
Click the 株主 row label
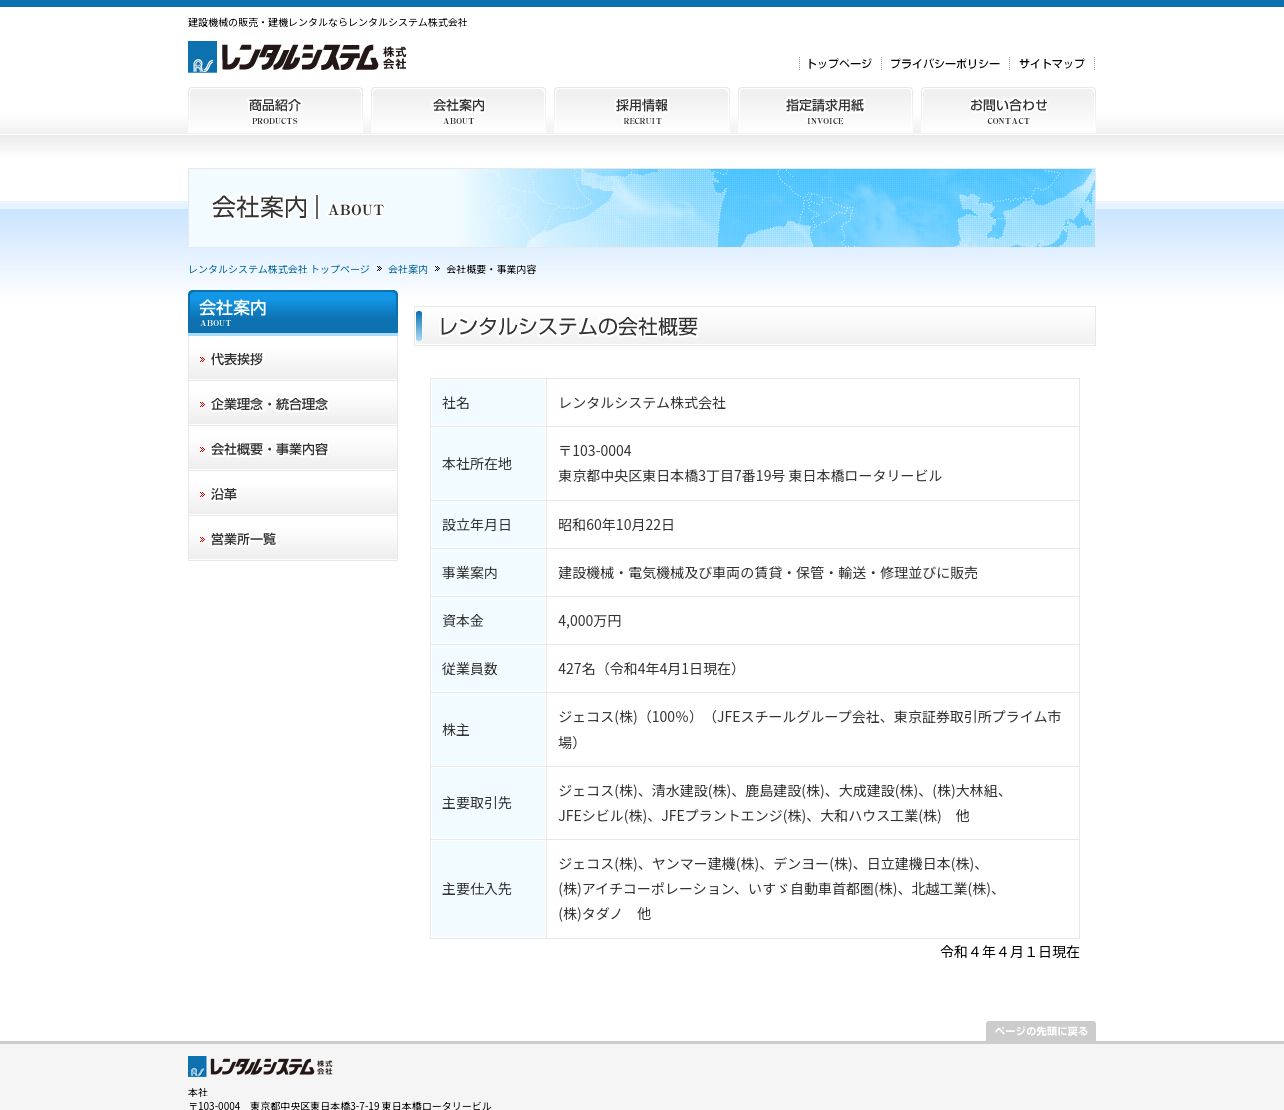pos(456,730)
